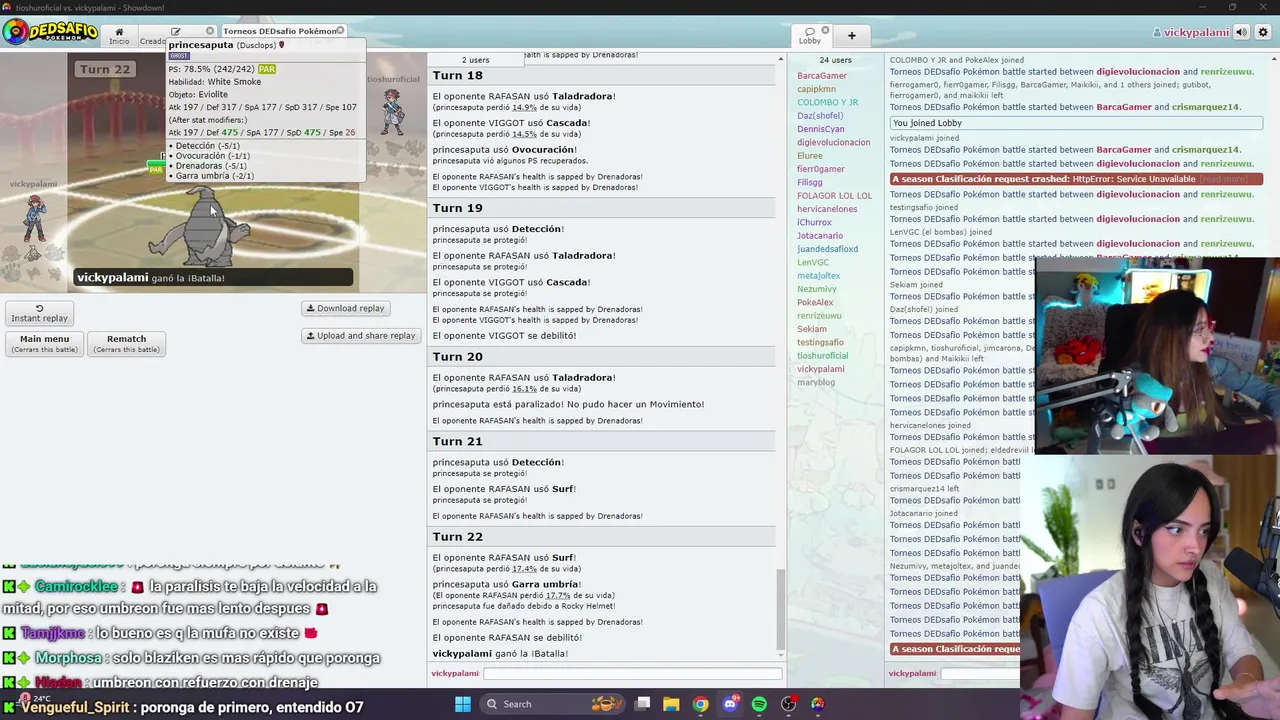The height and width of the screenshot is (720, 1280).
Task: Select FOLAGOR LOL LOL in the user list
Action: (834, 196)
